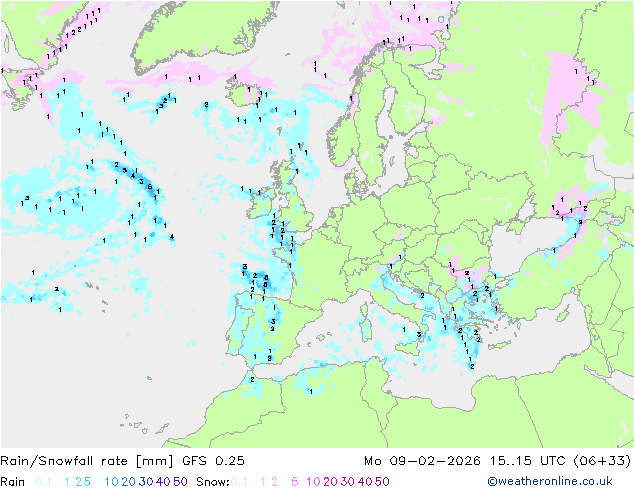Click the 'Snow:' legend label
The image size is (634, 490).
tap(213, 482)
